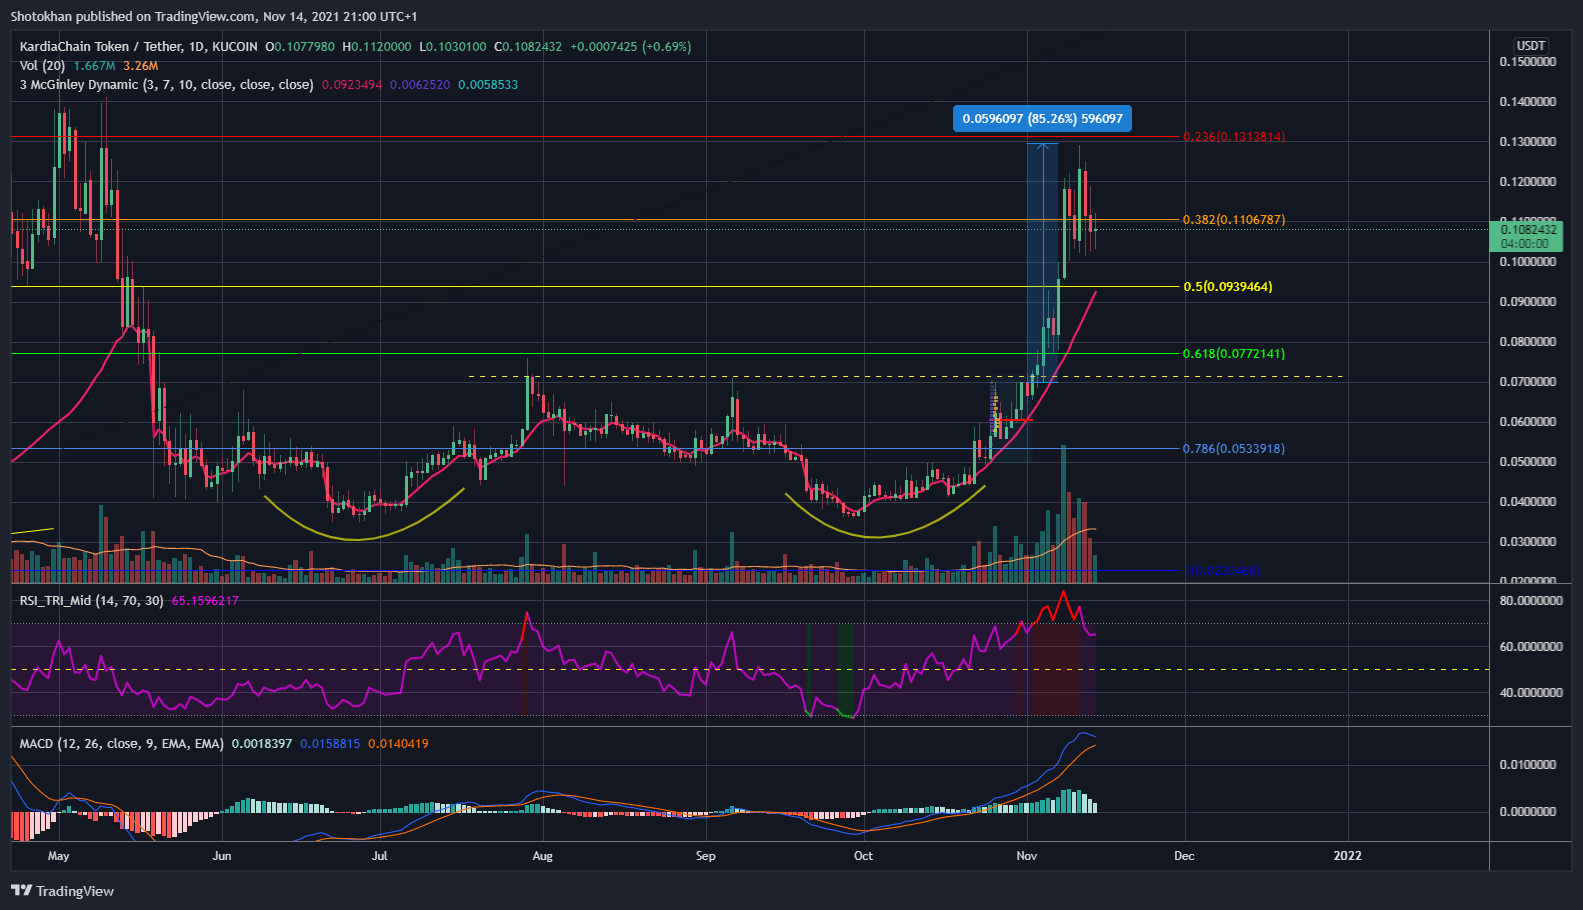
Task: Select the 0.786(0.0533918) Fibonacci level label
Action: (1234, 449)
